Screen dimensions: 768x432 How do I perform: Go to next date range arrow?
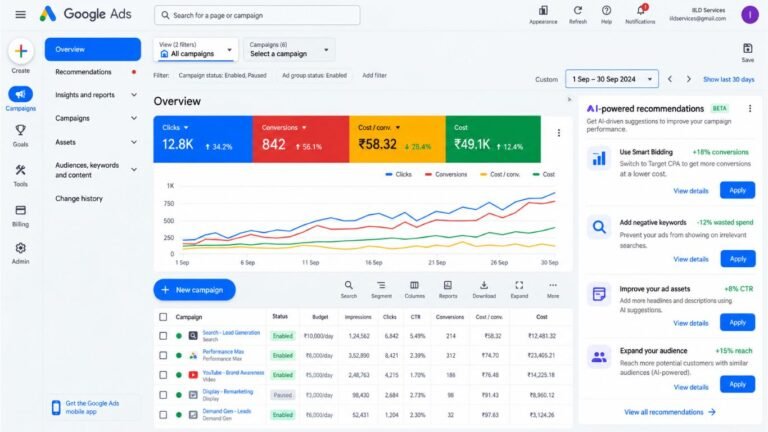[688, 79]
